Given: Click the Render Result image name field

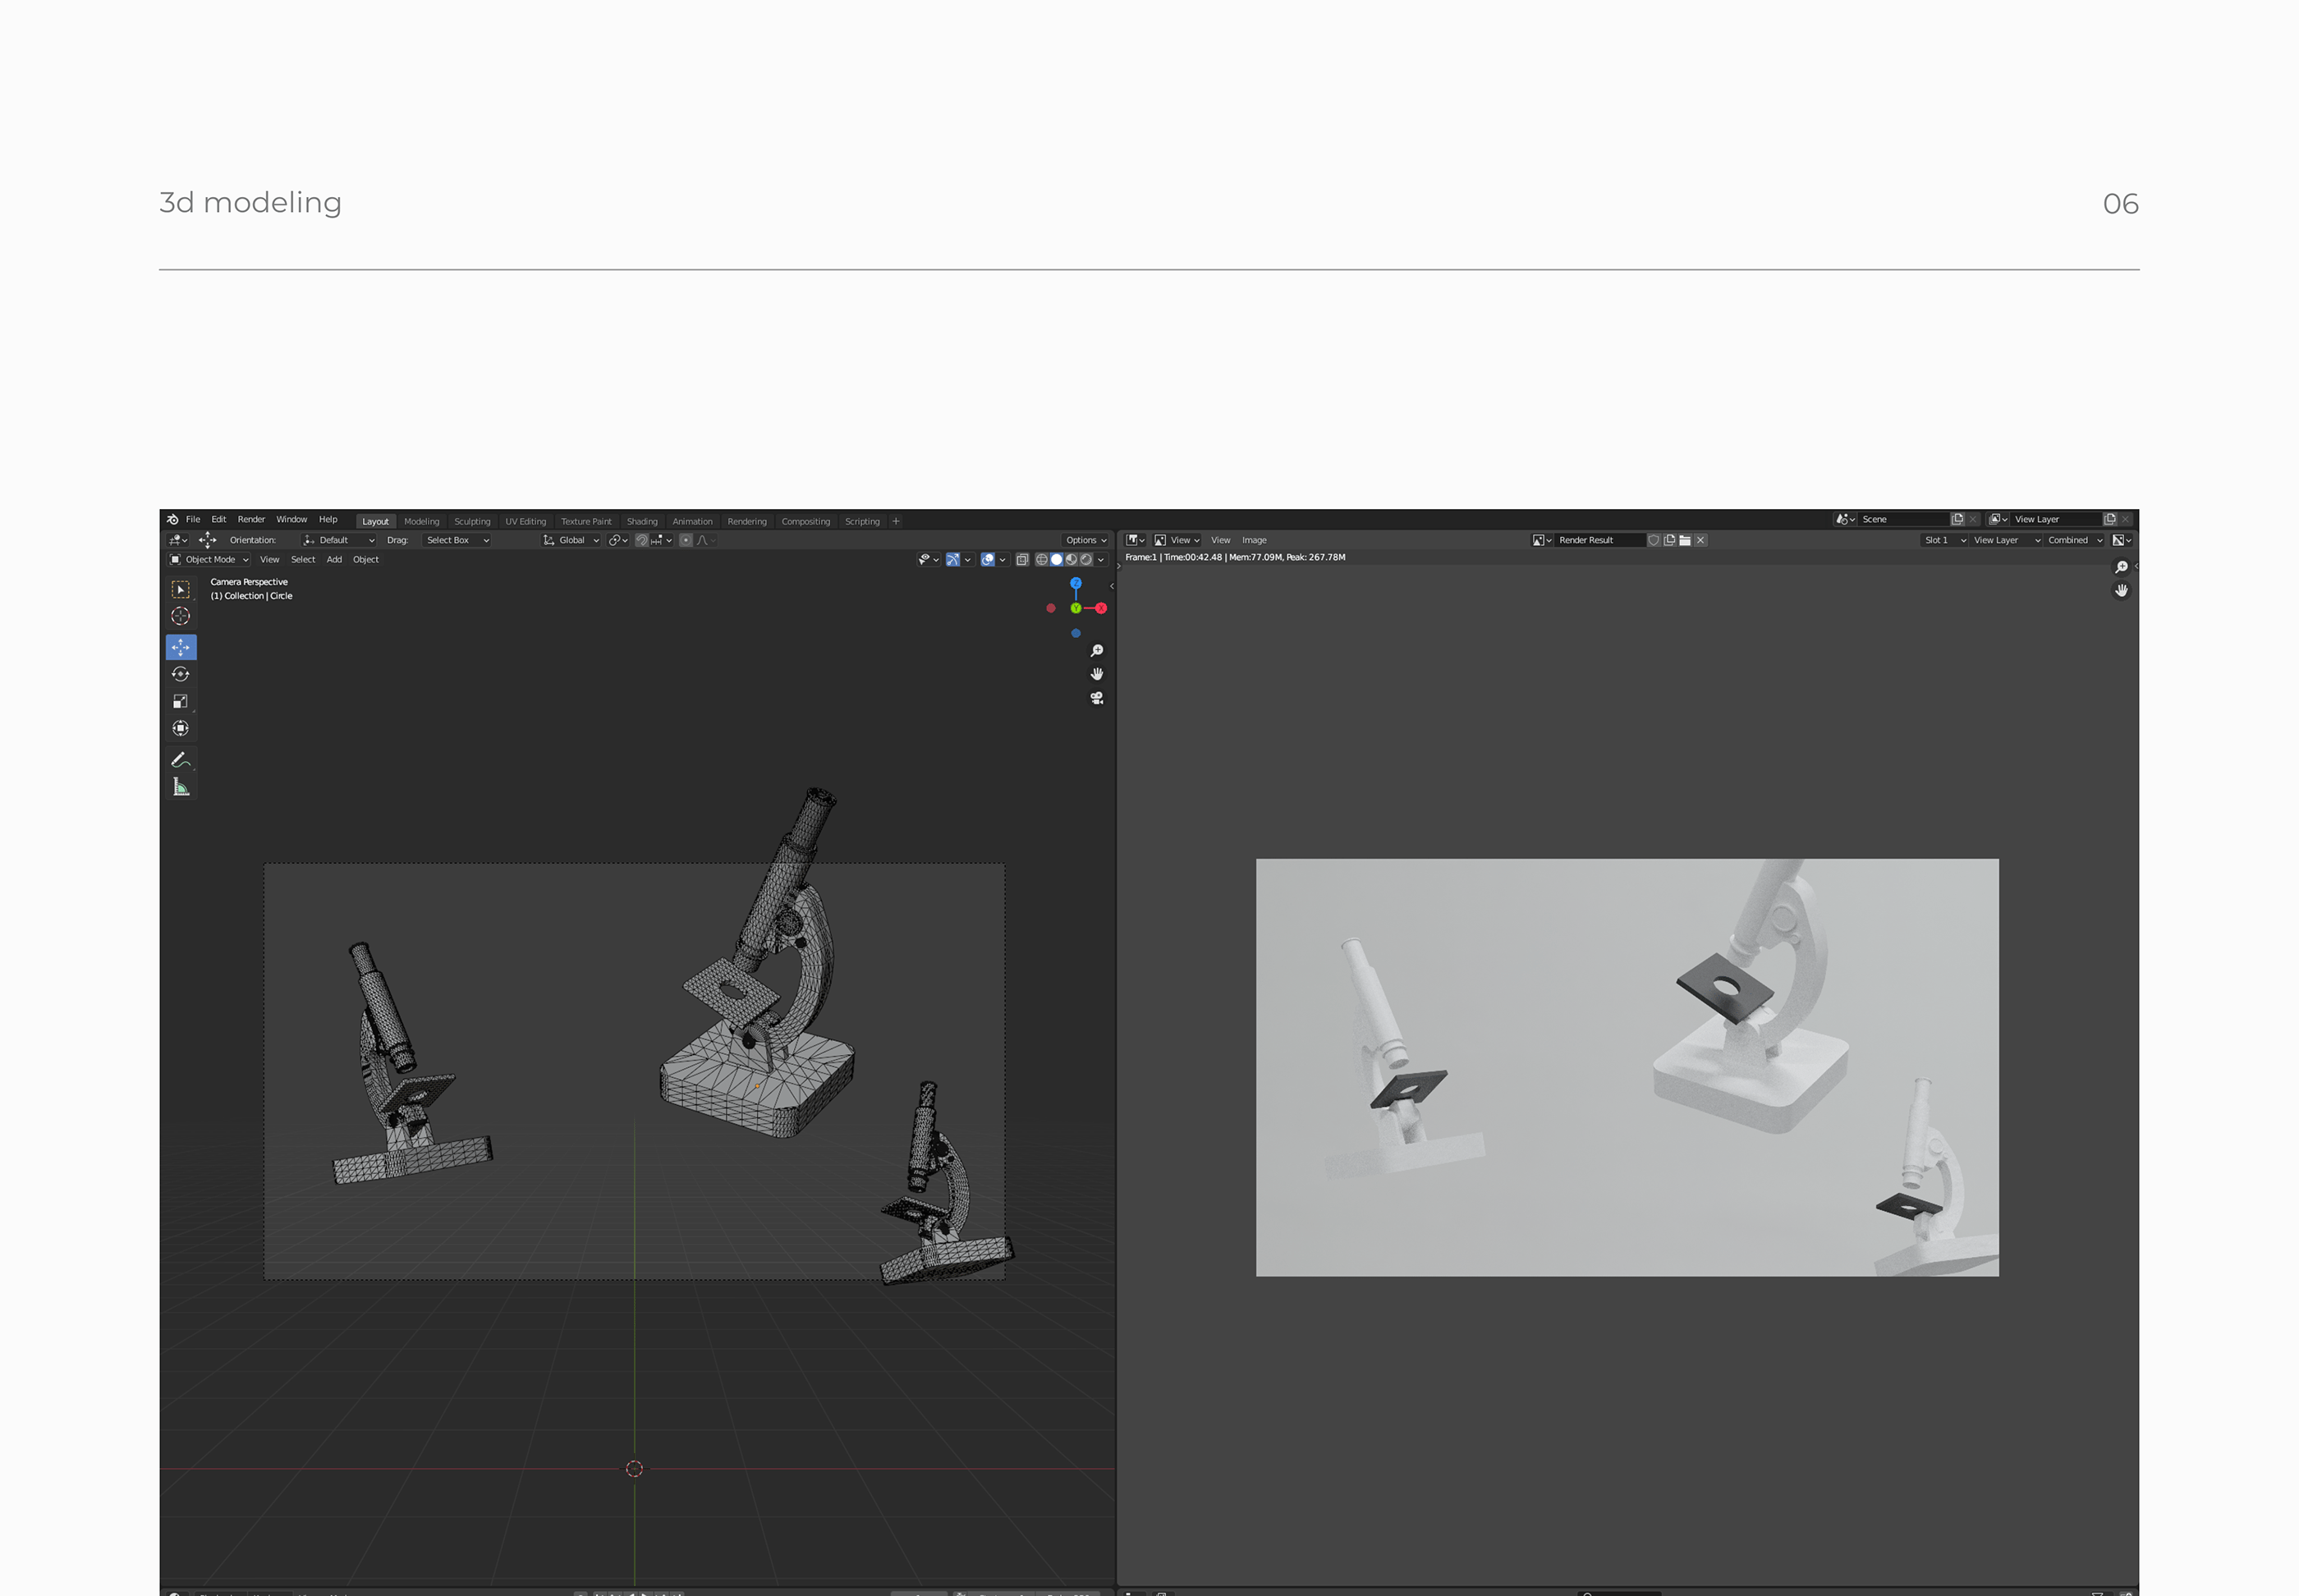Looking at the screenshot, I should (1596, 540).
